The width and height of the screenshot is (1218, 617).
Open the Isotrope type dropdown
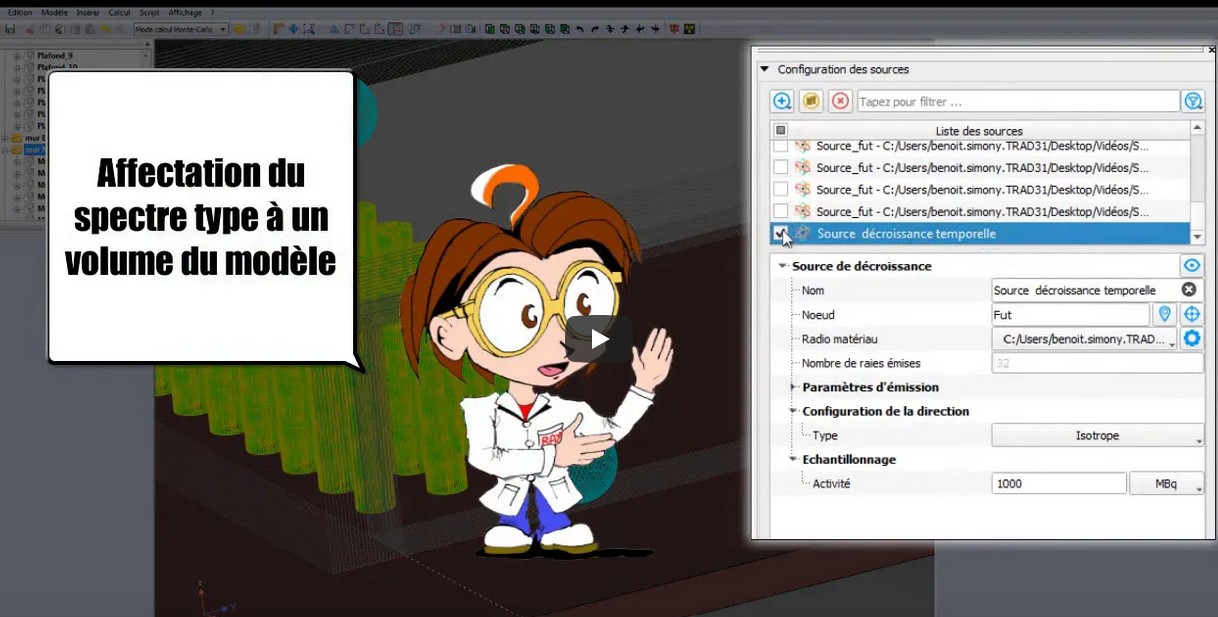point(1098,435)
